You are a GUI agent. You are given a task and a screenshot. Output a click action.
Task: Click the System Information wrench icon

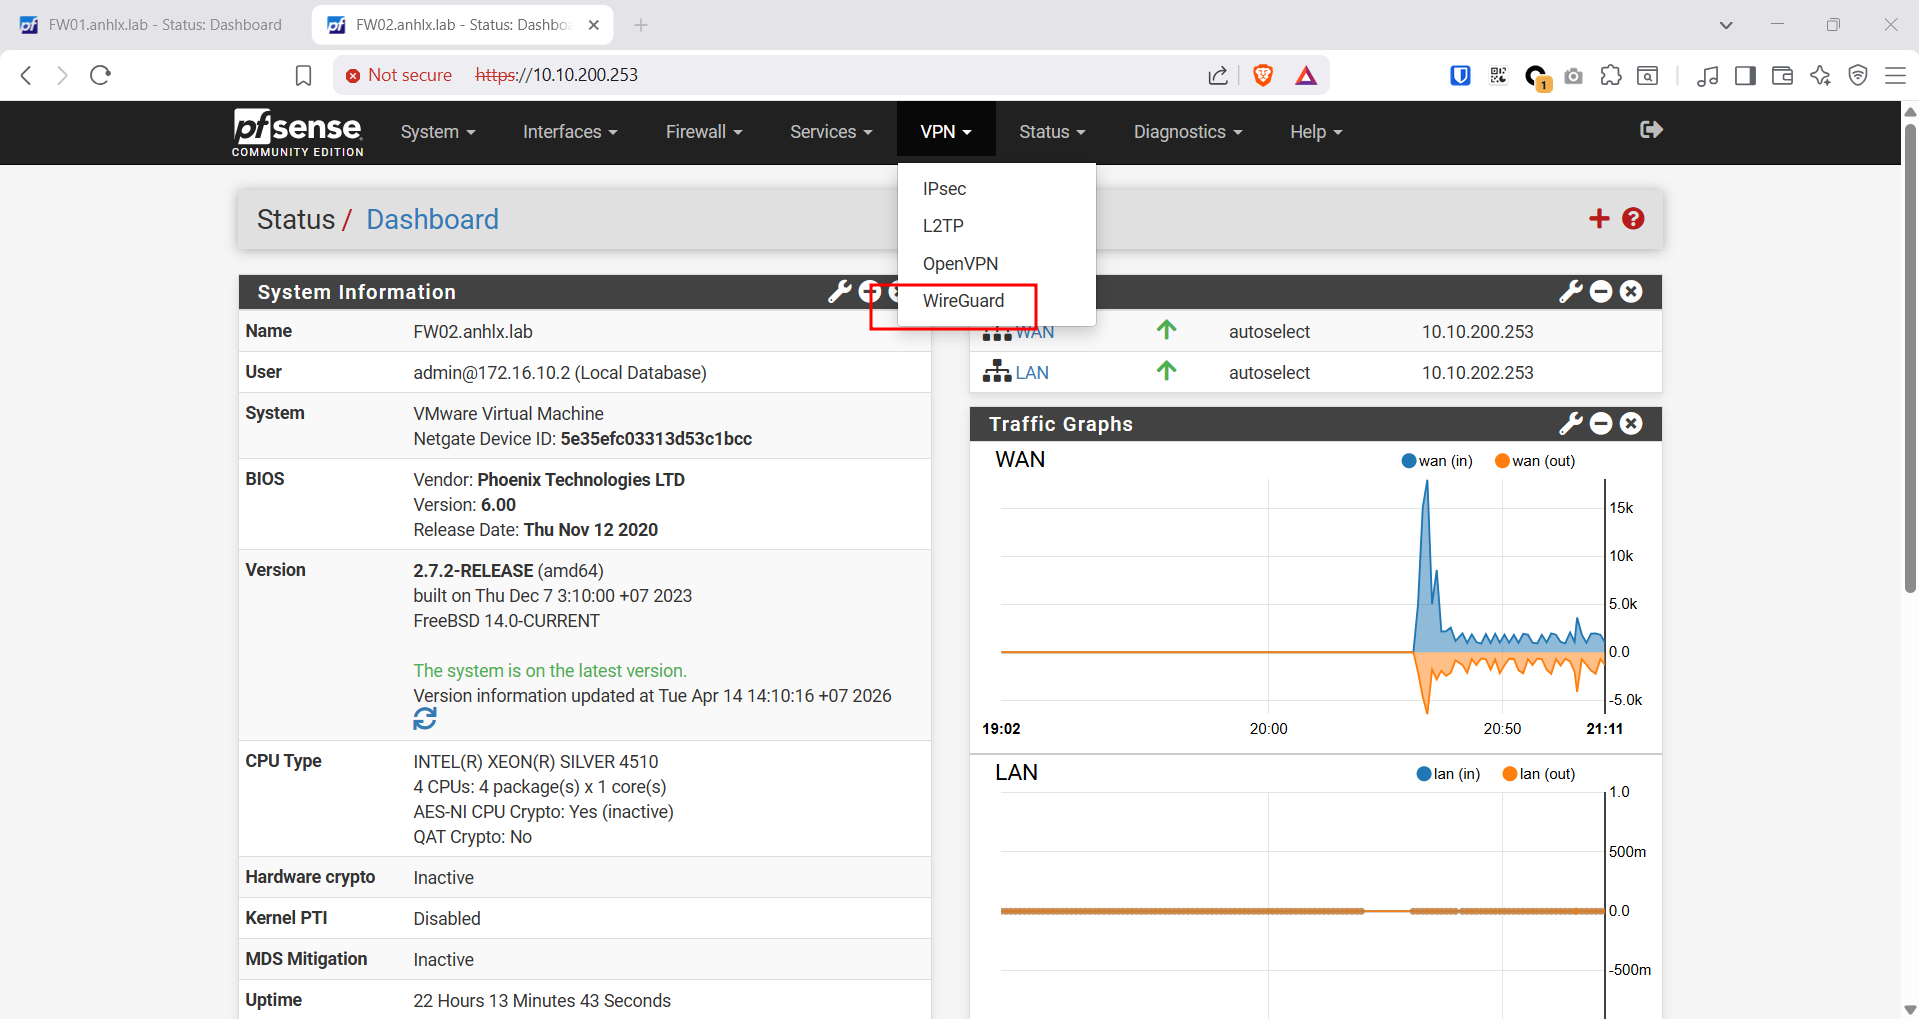[839, 292]
